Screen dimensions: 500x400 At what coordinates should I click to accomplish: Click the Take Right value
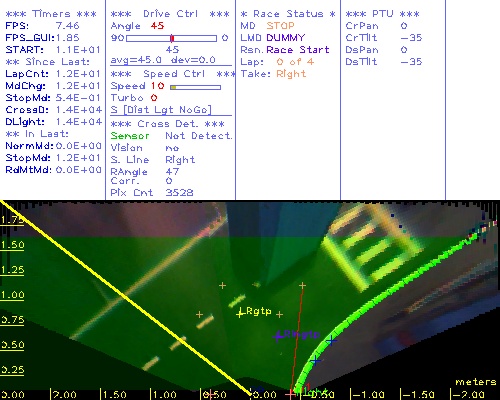click(291, 74)
